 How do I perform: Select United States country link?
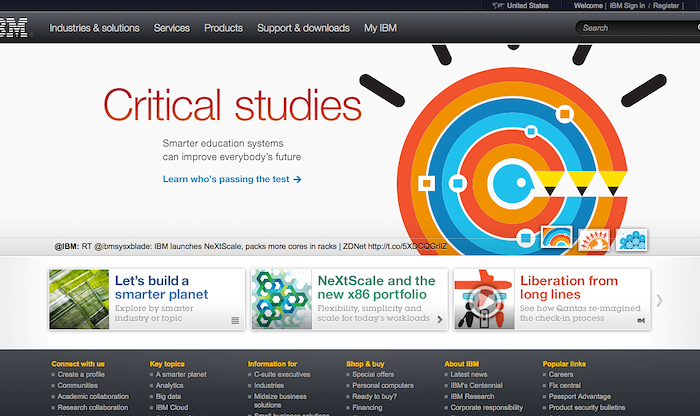click(528, 6)
